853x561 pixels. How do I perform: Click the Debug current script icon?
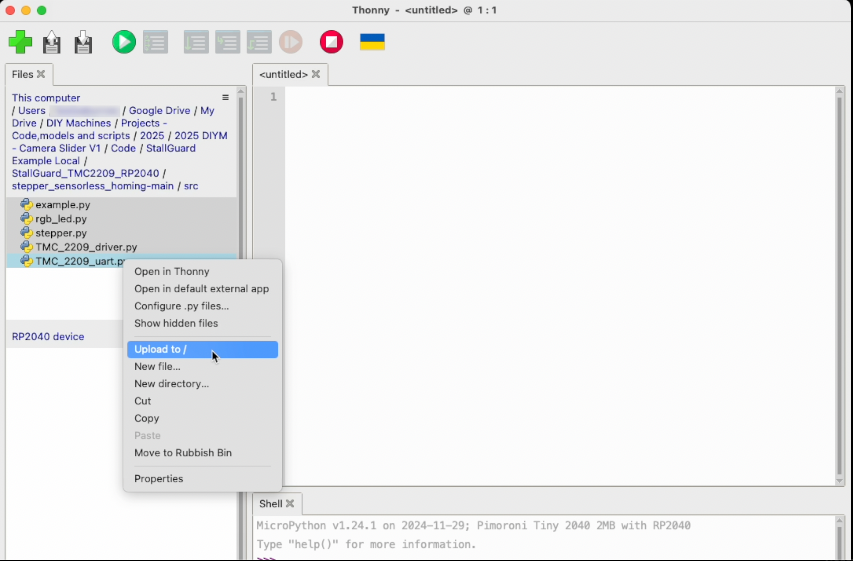coord(155,42)
